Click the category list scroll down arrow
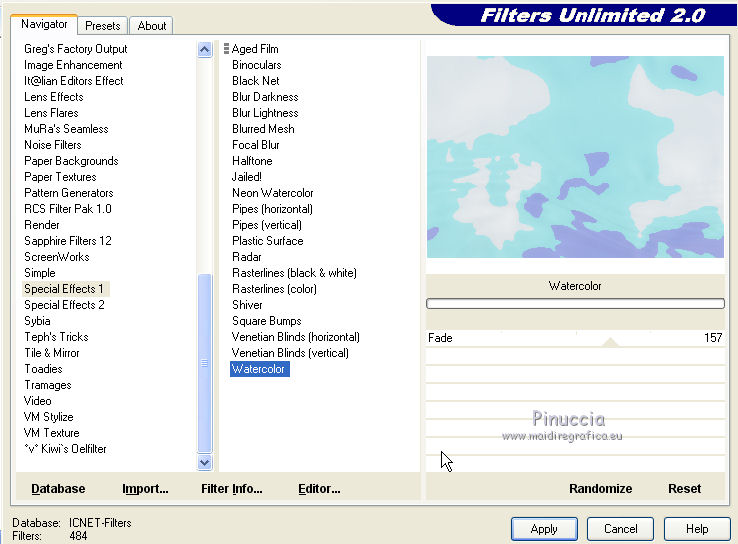 (205, 462)
